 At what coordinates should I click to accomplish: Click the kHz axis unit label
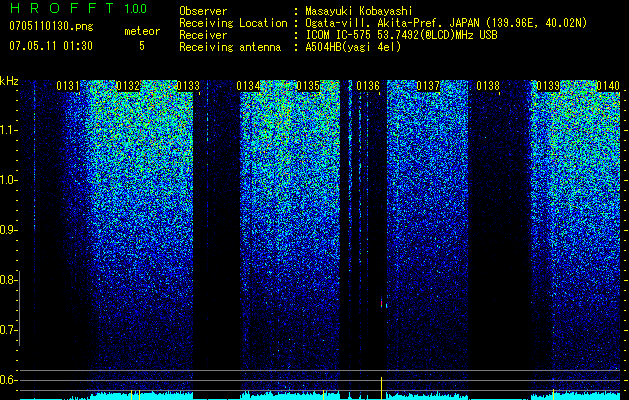tap(9, 81)
